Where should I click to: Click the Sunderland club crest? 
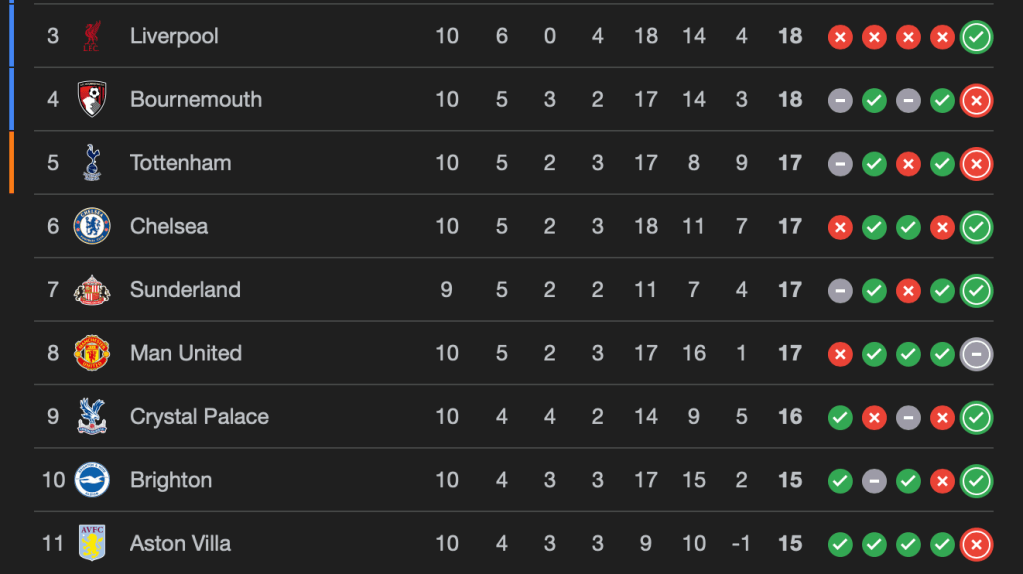tap(92, 290)
